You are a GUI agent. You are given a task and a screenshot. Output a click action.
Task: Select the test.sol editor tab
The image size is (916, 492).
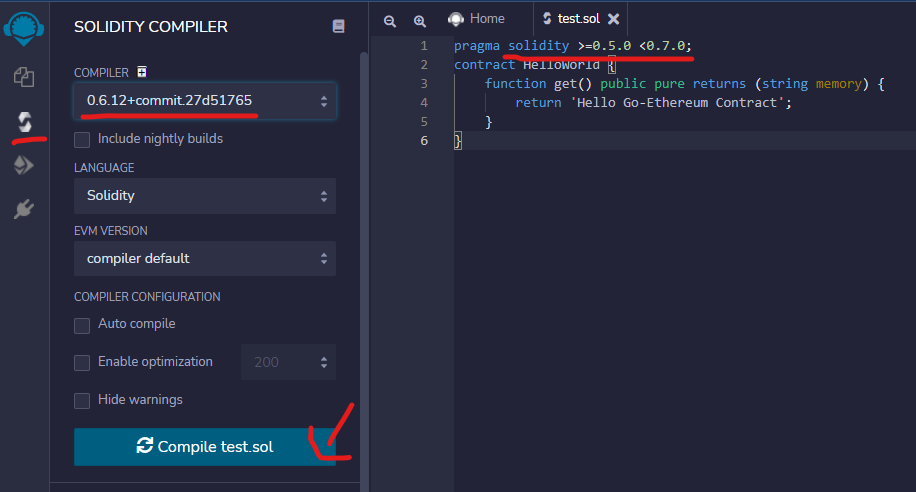[578, 19]
